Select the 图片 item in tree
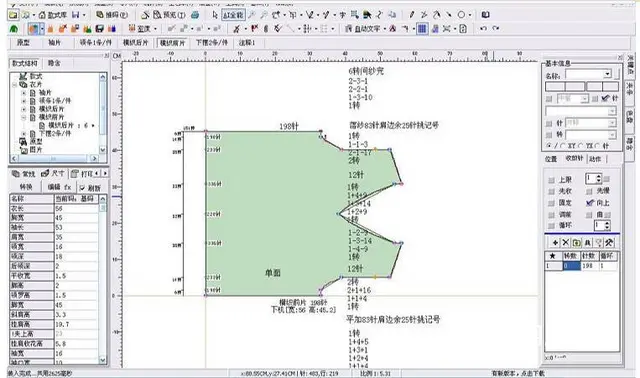 tap(36, 149)
